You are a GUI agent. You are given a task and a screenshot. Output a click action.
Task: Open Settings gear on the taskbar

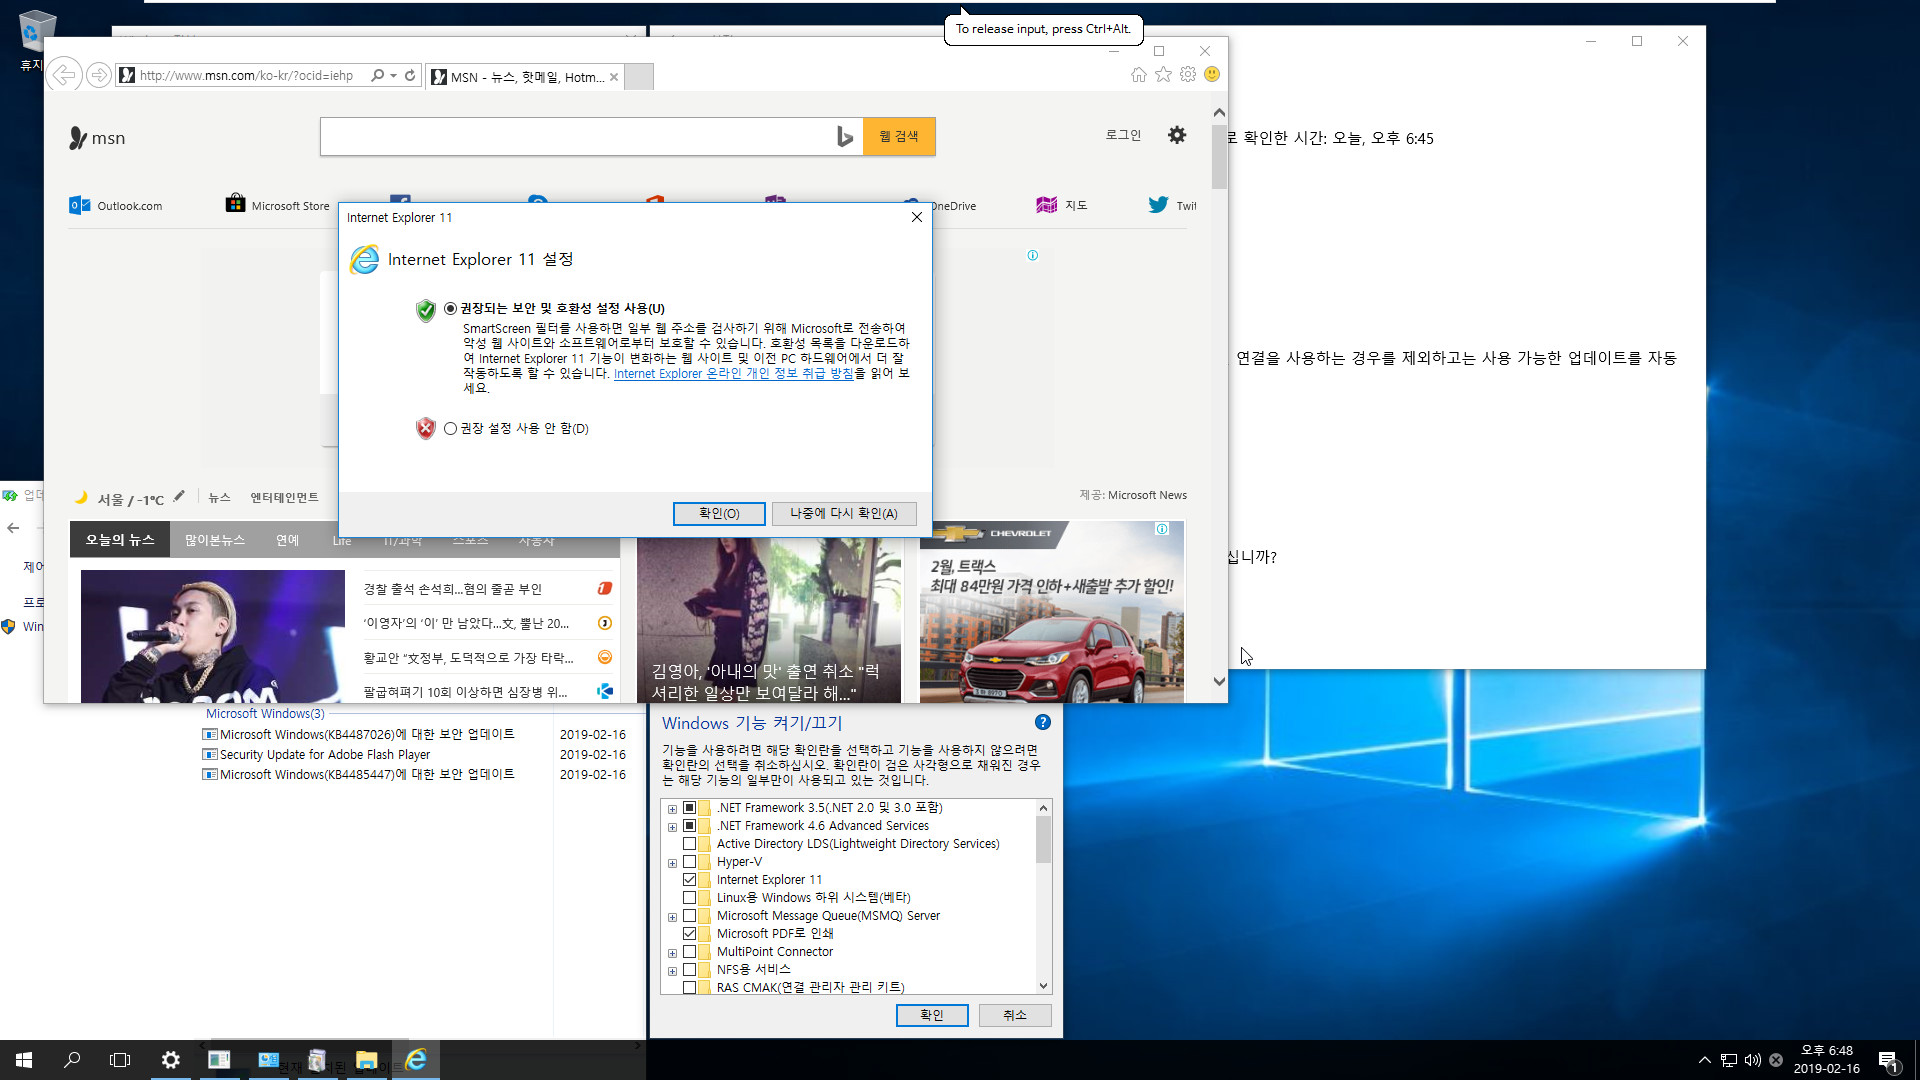pyautogui.click(x=170, y=1060)
